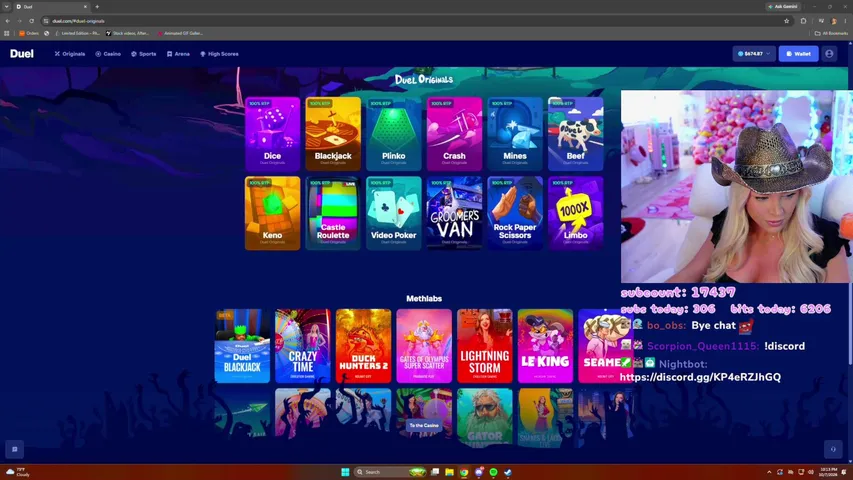
Task: Open a new browser tab
Action: (97, 7)
